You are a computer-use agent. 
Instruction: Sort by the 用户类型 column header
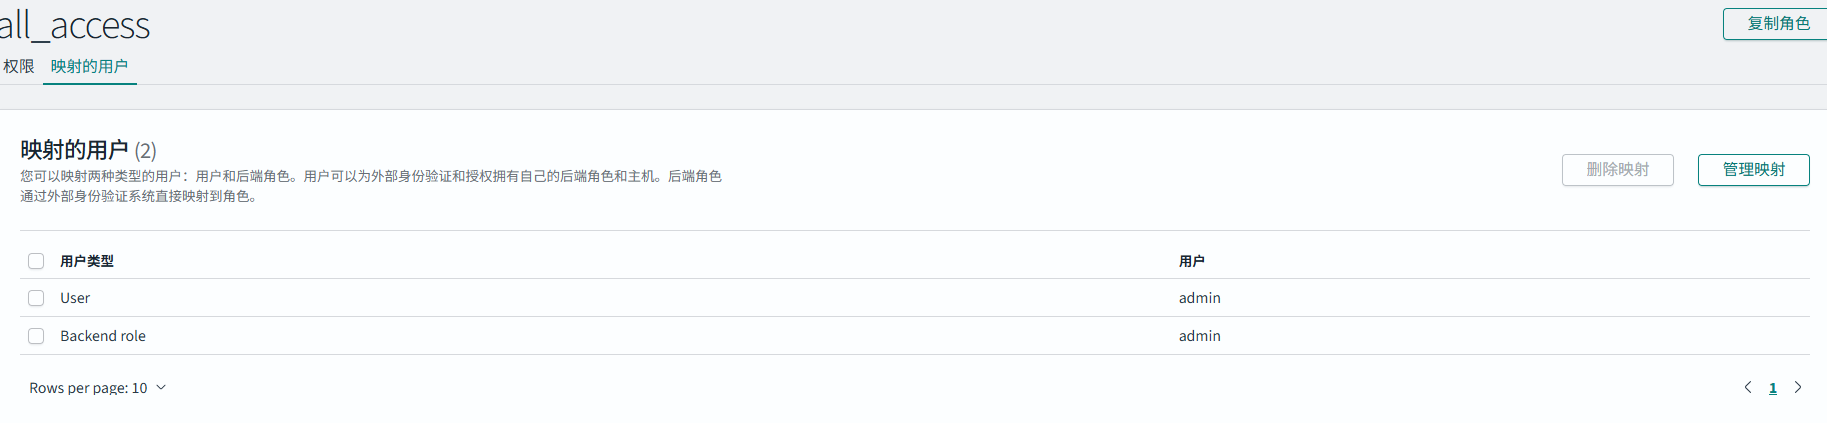point(87,261)
